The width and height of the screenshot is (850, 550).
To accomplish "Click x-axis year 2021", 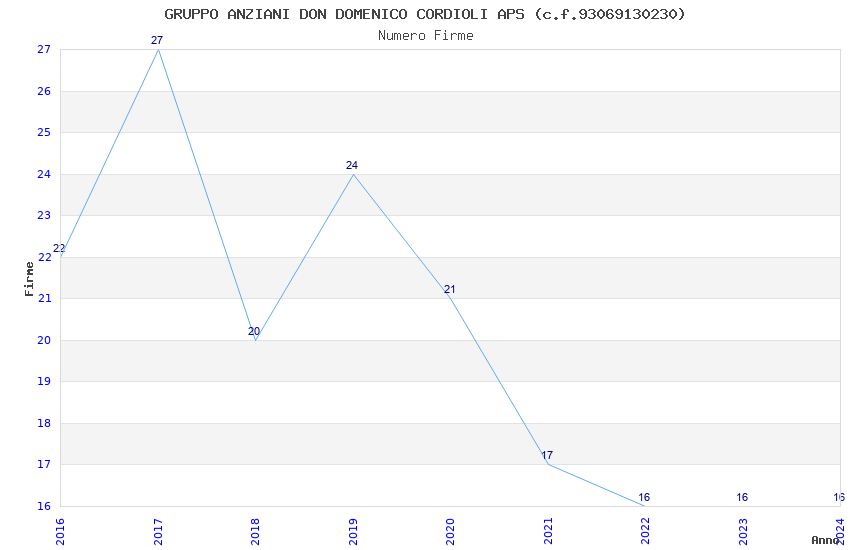I will click(x=548, y=532).
